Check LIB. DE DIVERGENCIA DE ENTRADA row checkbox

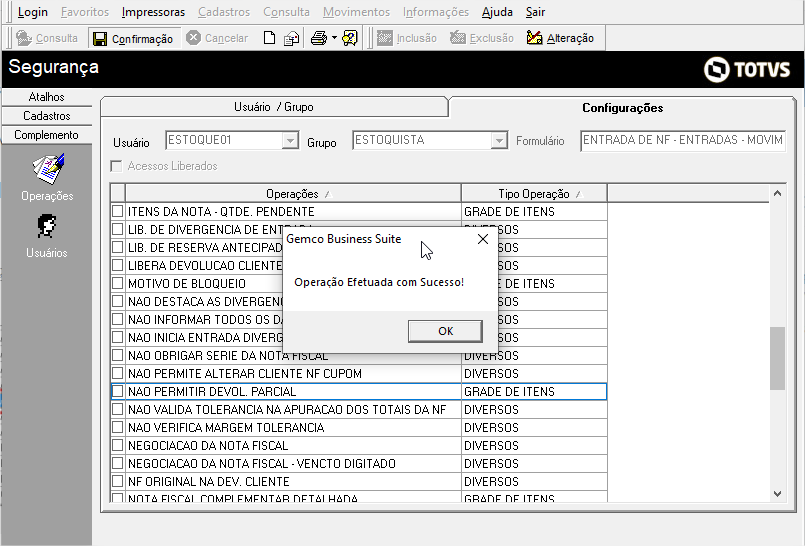tap(118, 229)
